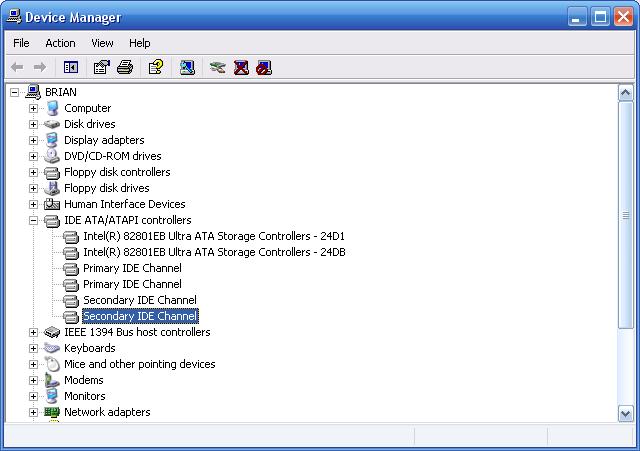Open Help via the question-mark toolbar icon
This screenshot has width=640, height=451.
156,67
